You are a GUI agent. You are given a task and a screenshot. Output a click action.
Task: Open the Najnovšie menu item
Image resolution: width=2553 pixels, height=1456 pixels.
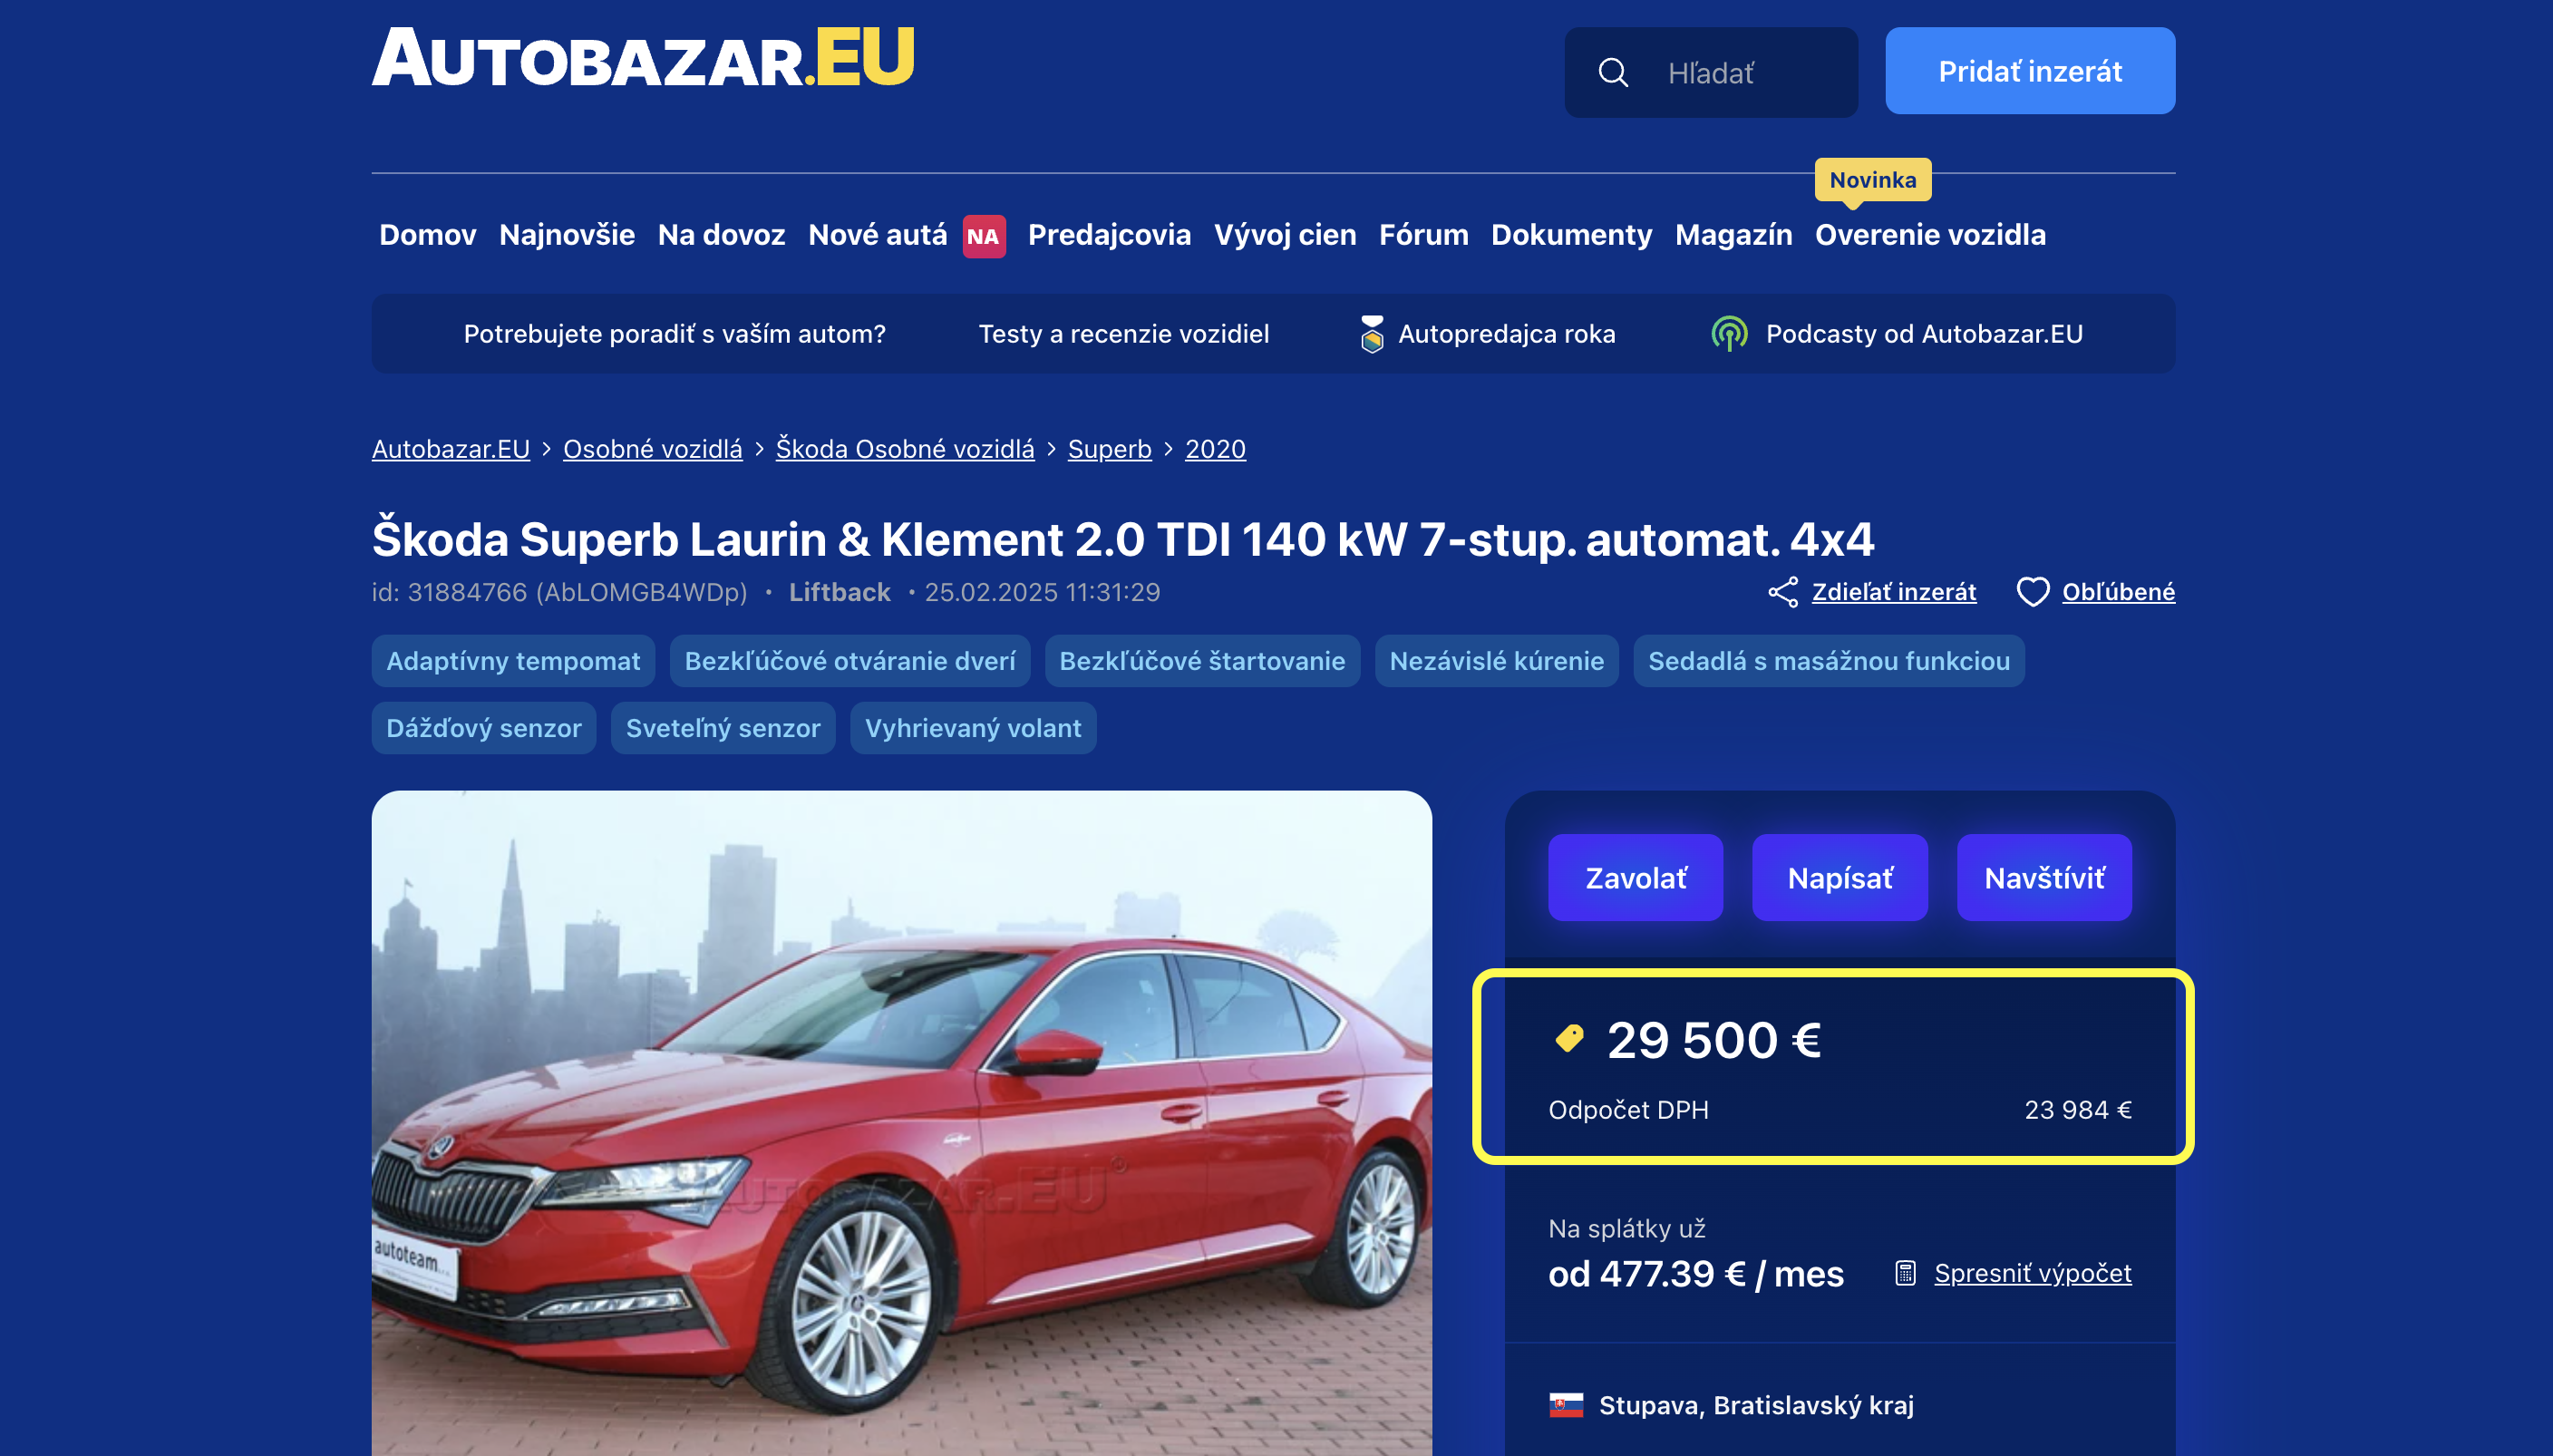(x=567, y=235)
